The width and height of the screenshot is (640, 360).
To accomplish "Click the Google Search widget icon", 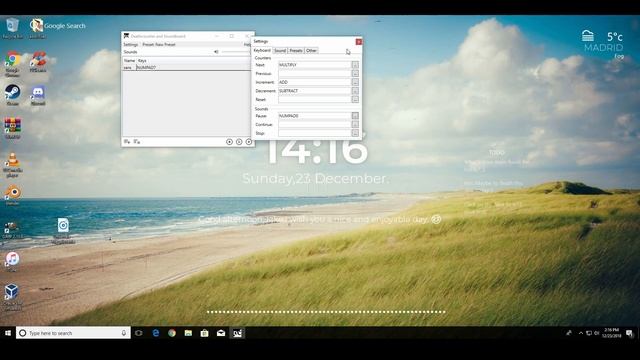I will [36, 26].
